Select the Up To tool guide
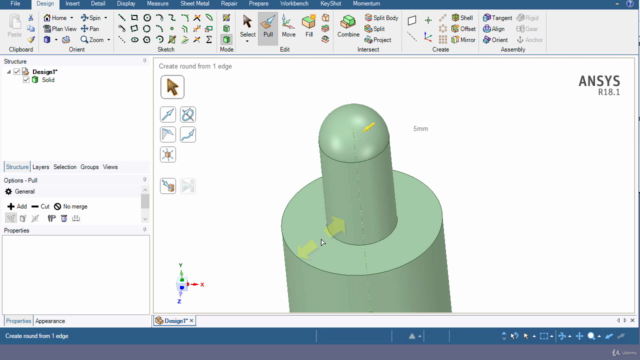This screenshot has width=640, height=360. pos(168,186)
